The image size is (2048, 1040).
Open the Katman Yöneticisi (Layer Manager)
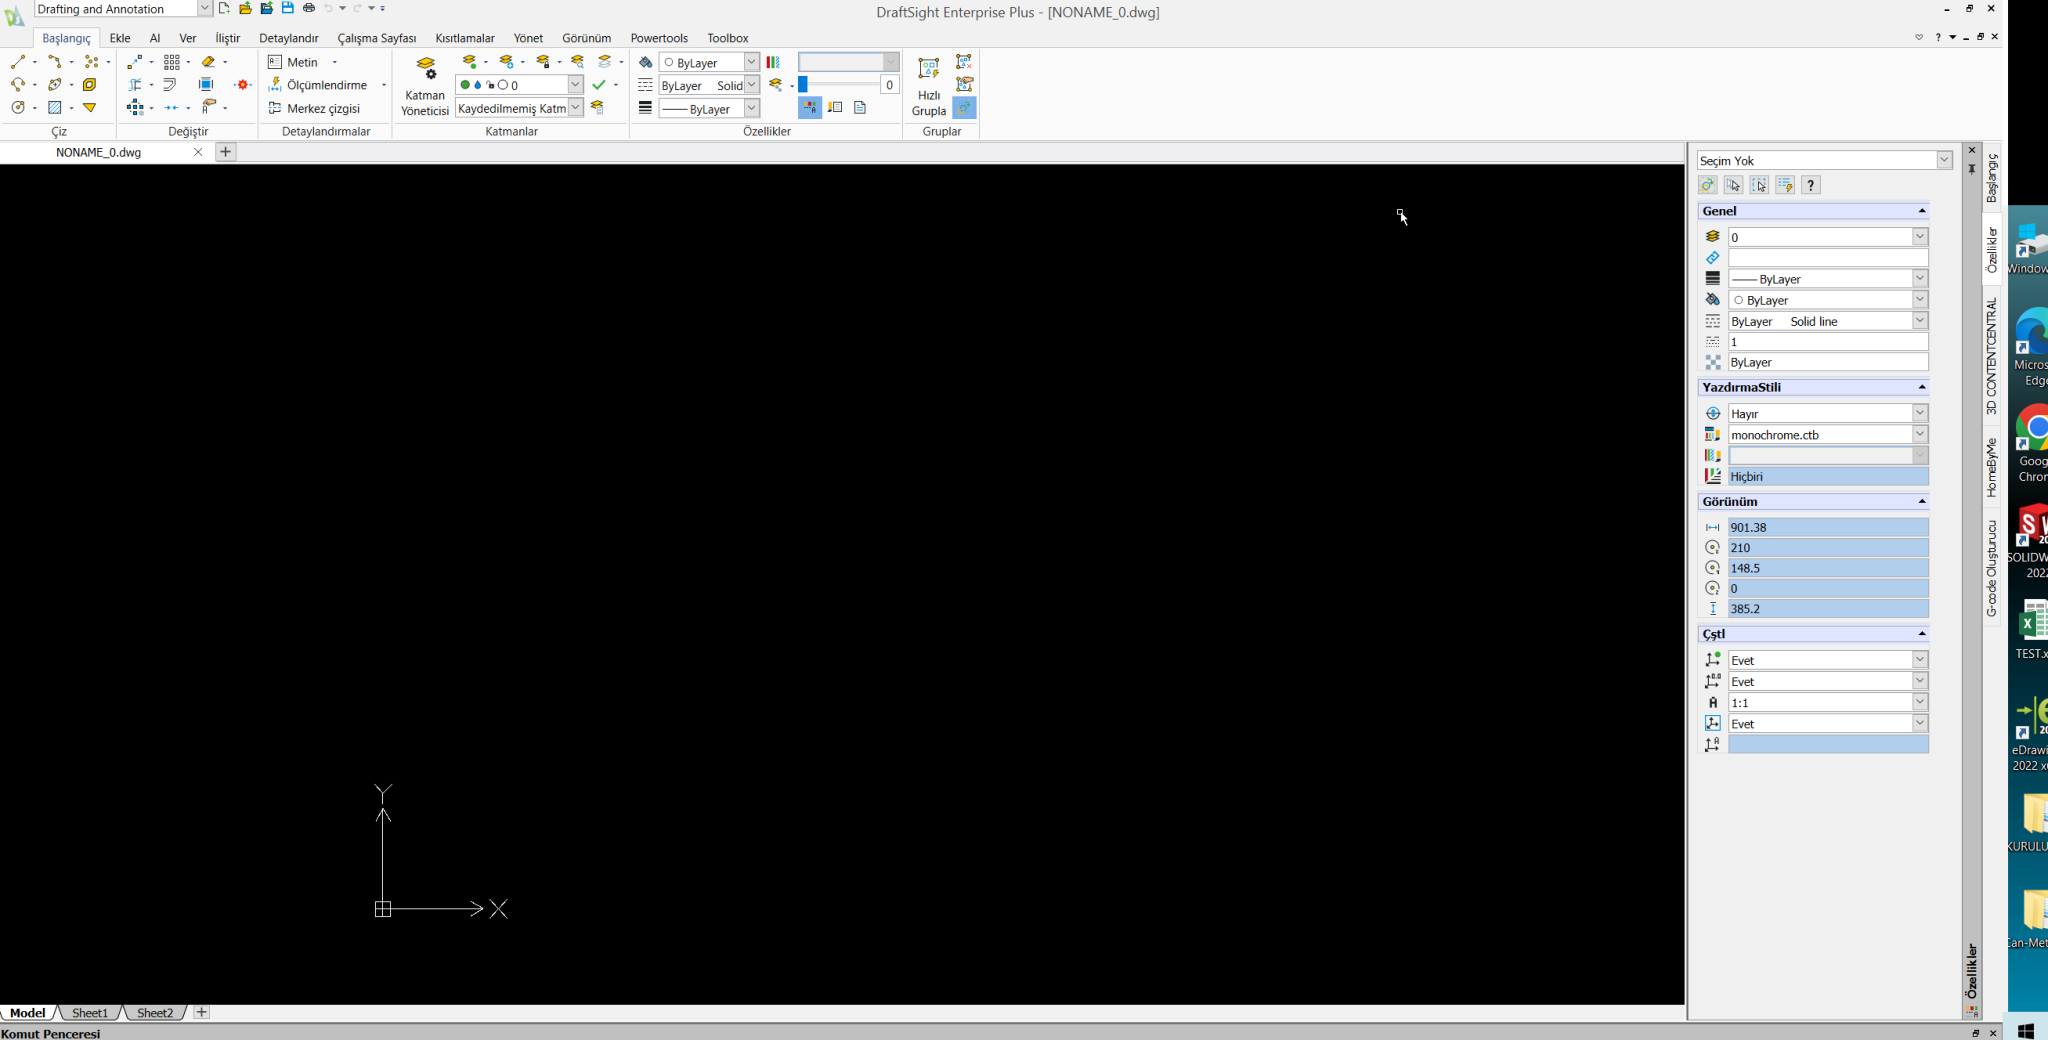pyautogui.click(x=425, y=85)
